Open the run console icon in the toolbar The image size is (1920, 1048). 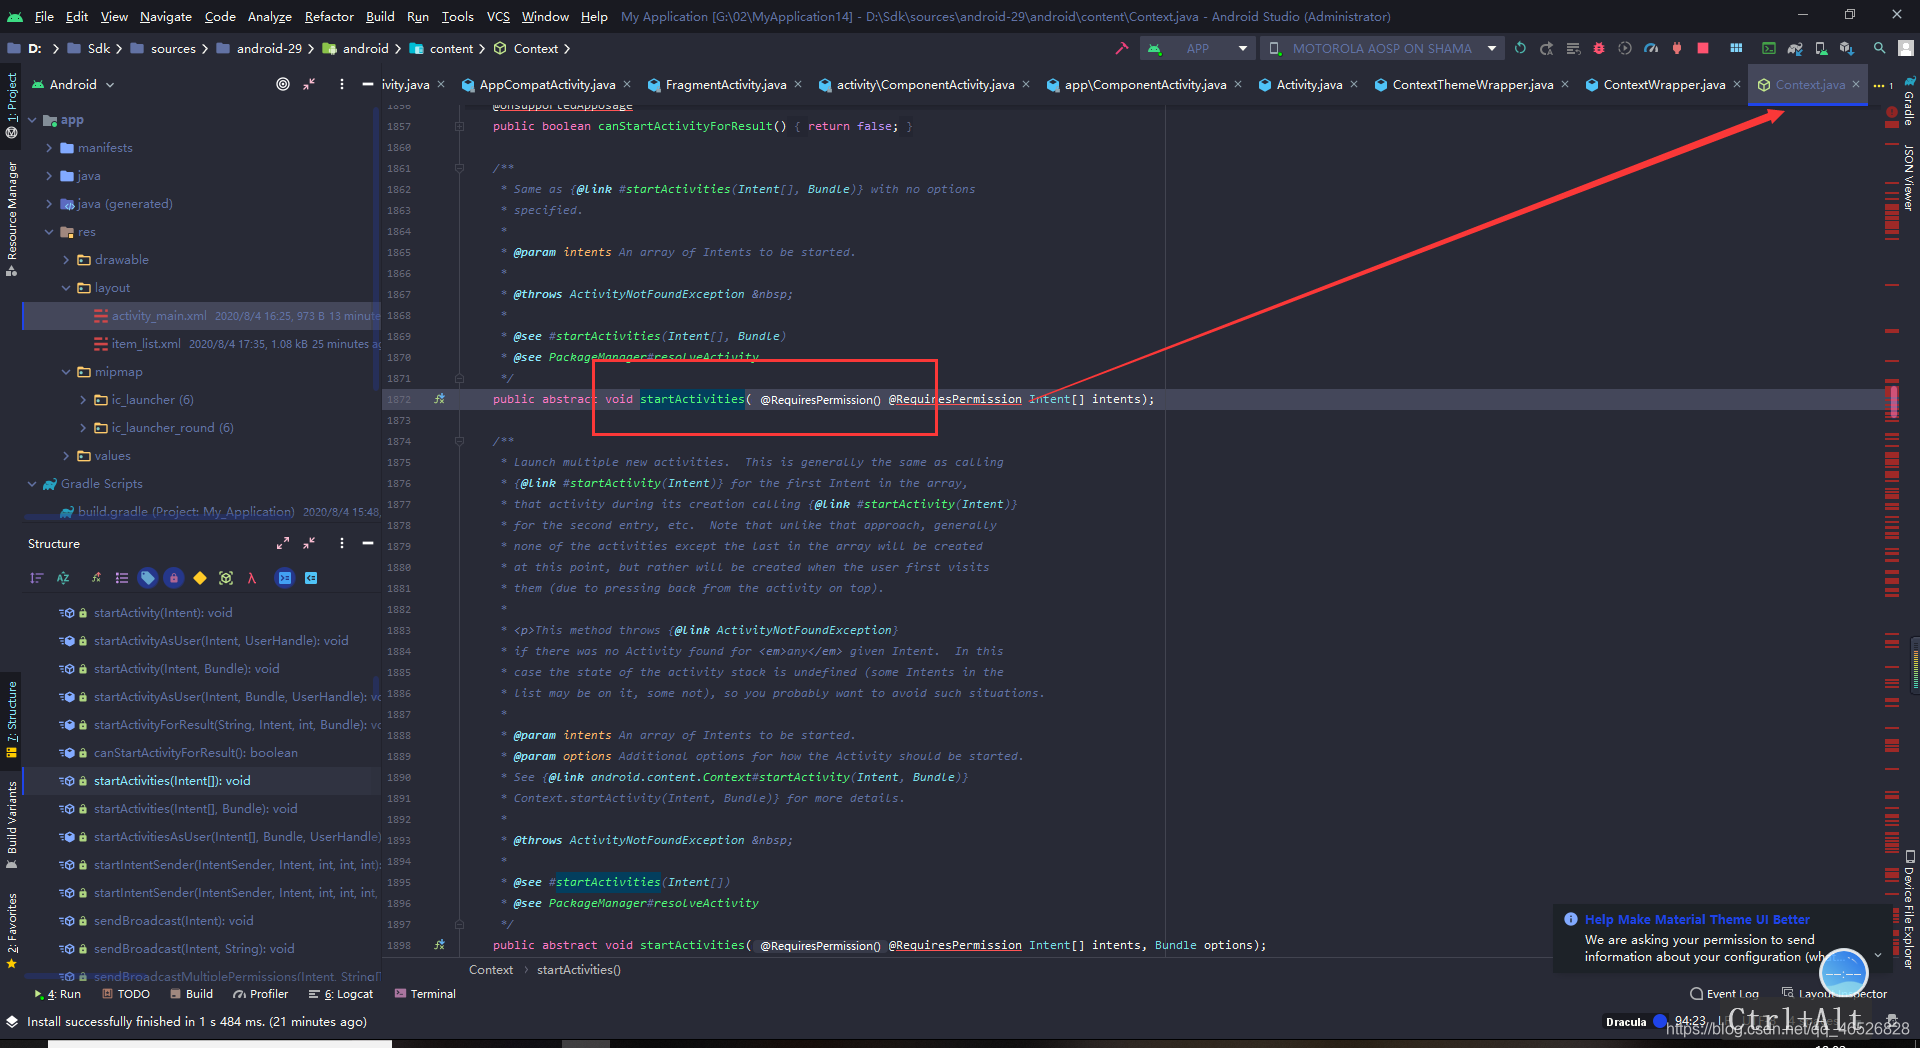1769,48
